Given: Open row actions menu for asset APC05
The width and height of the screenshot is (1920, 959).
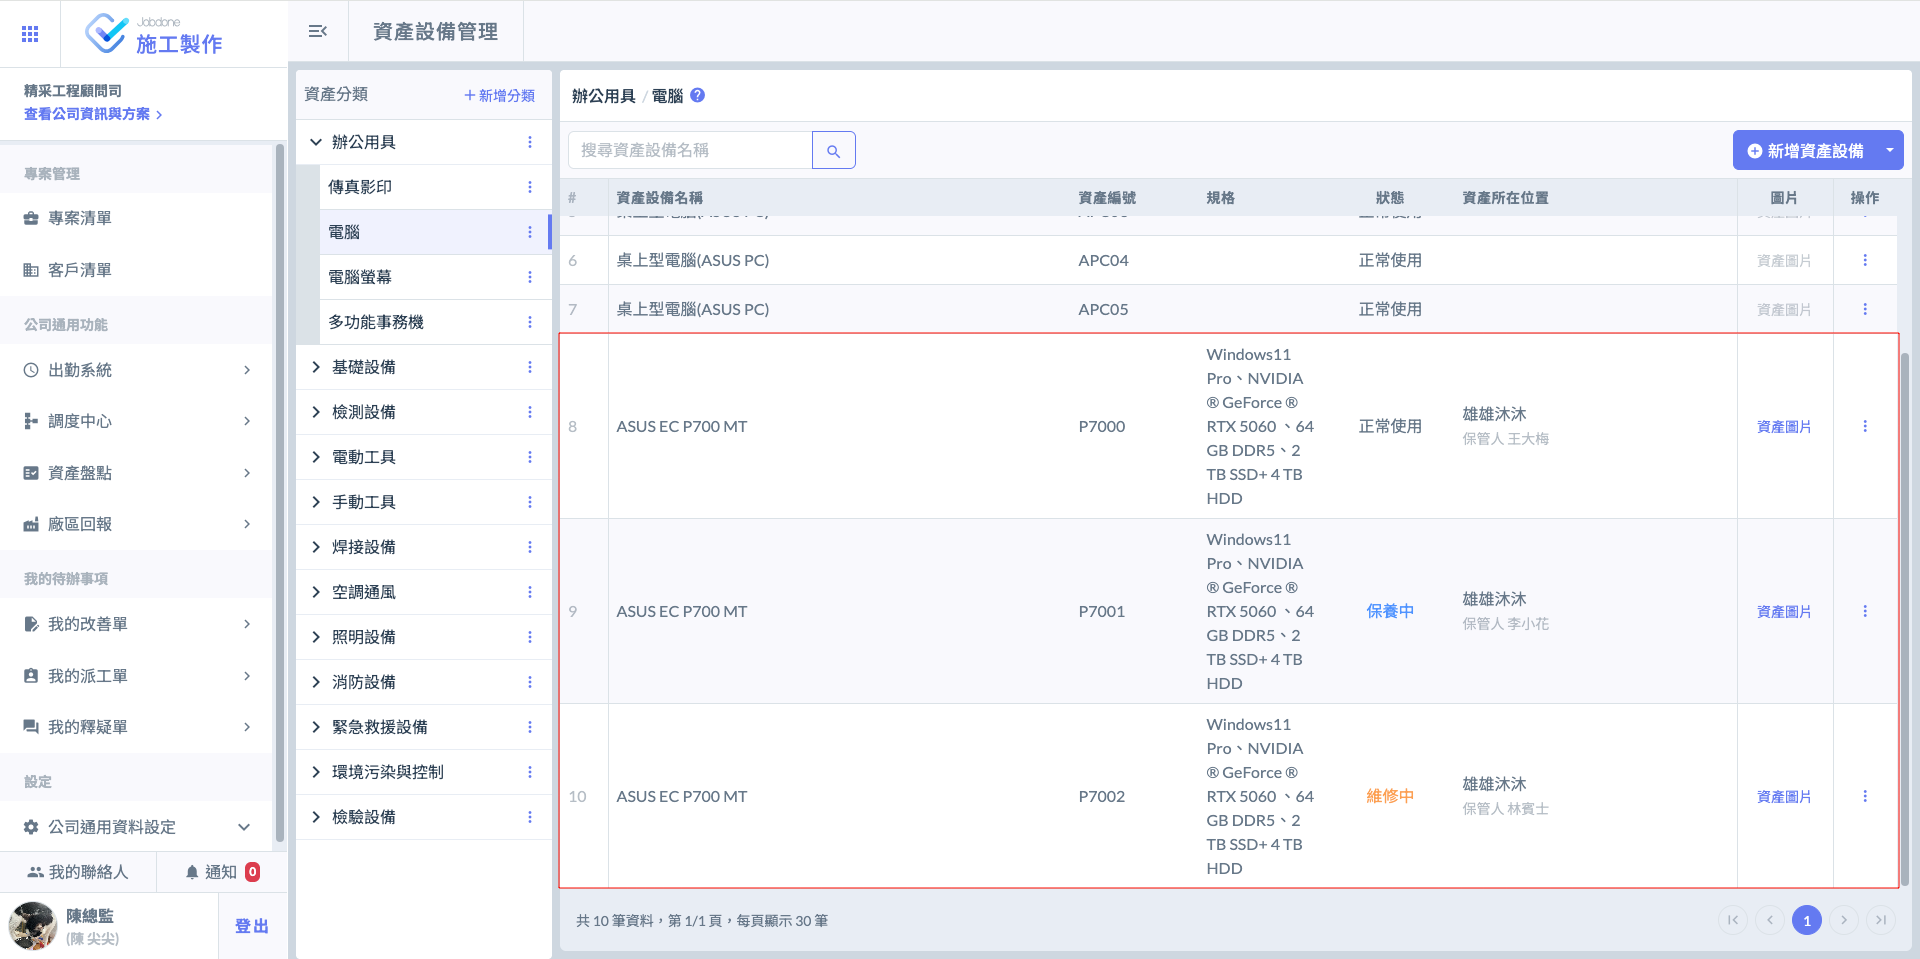Looking at the screenshot, I should (x=1865, y=309).
